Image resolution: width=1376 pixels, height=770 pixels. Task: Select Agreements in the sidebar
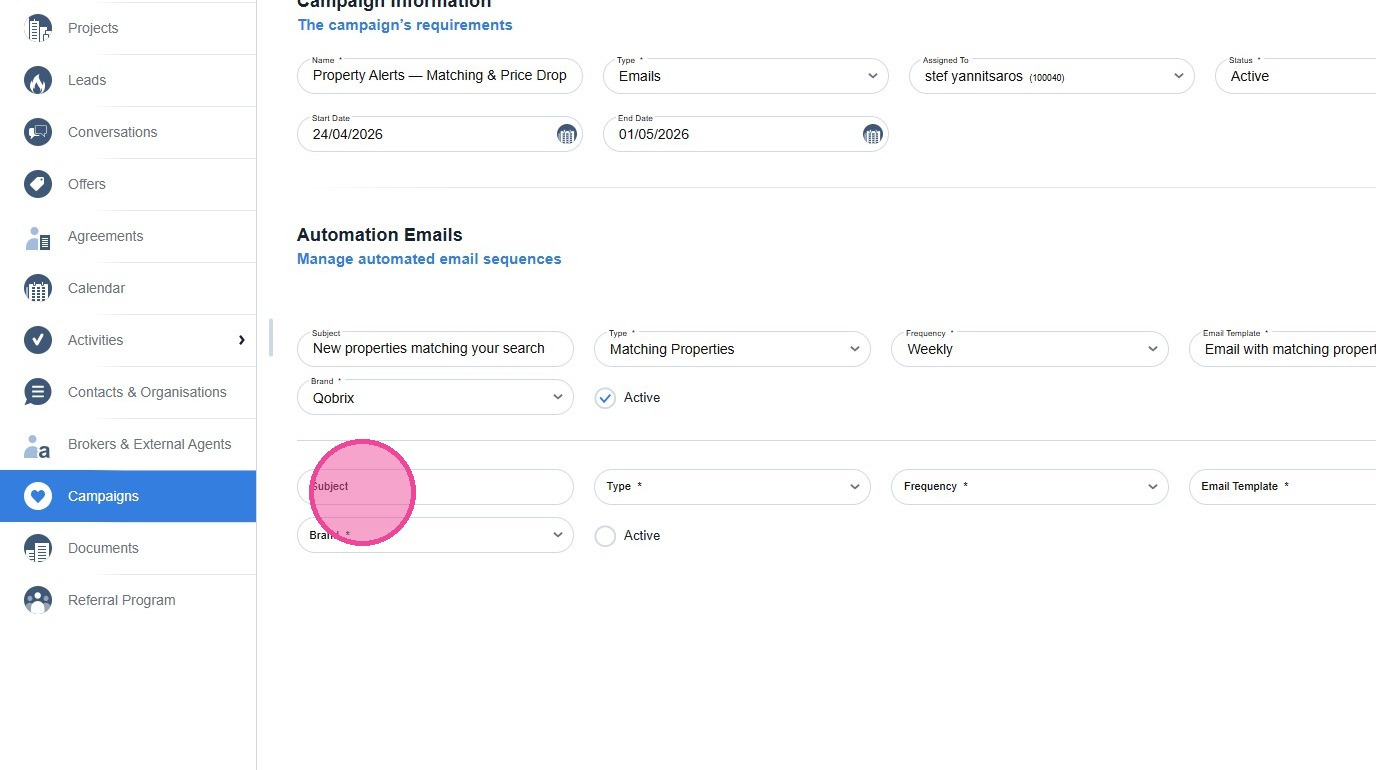click(x=105, y=236)
